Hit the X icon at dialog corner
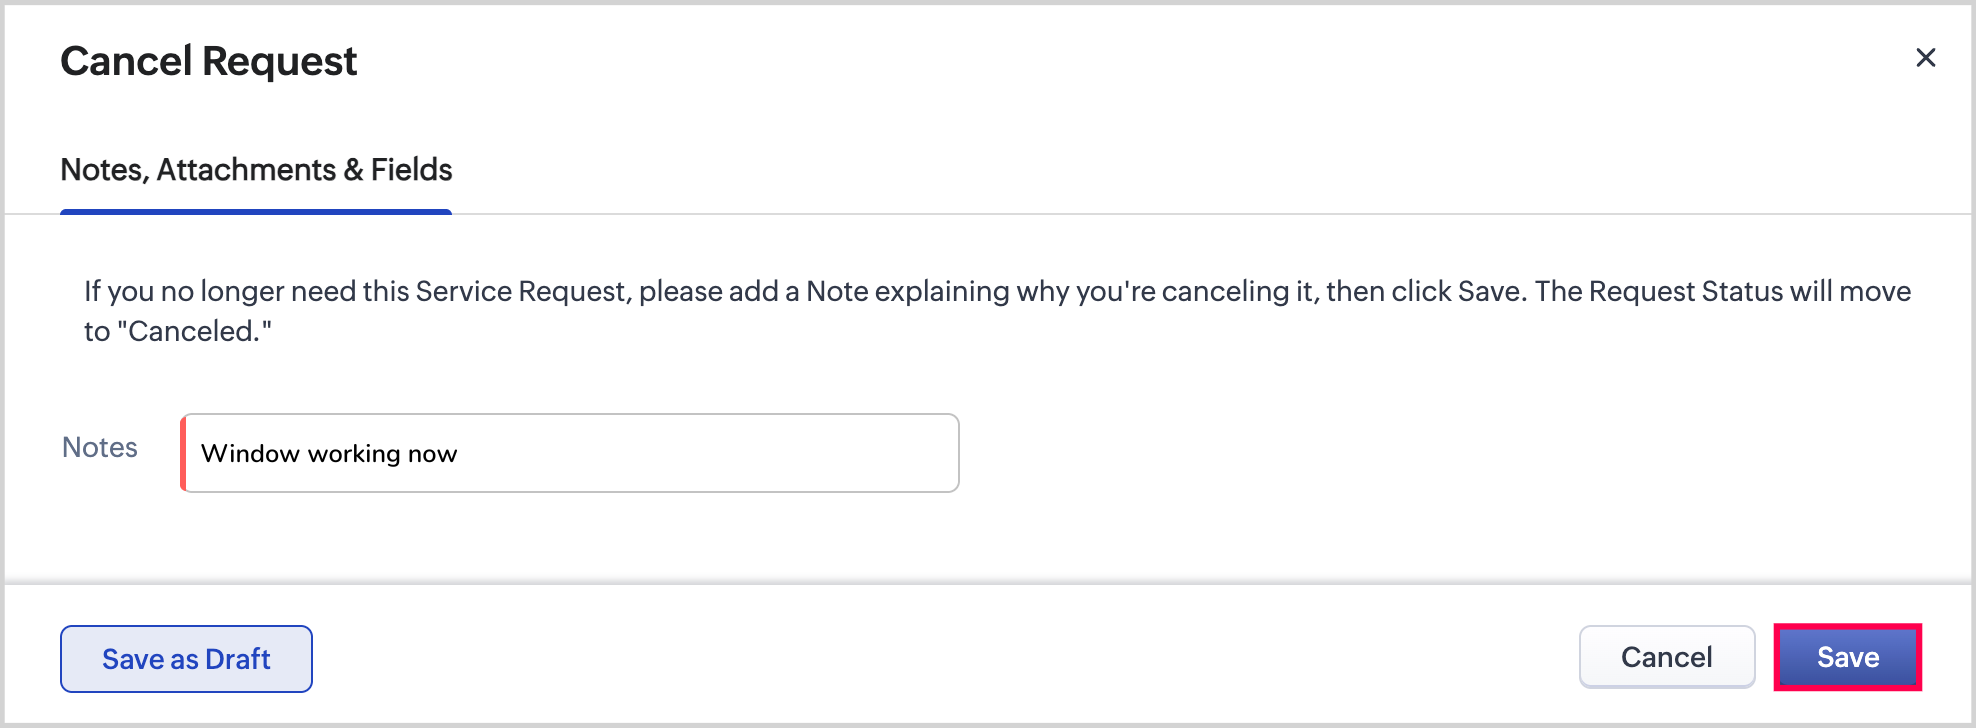1976x728 pixels. tap(1925, 58)
